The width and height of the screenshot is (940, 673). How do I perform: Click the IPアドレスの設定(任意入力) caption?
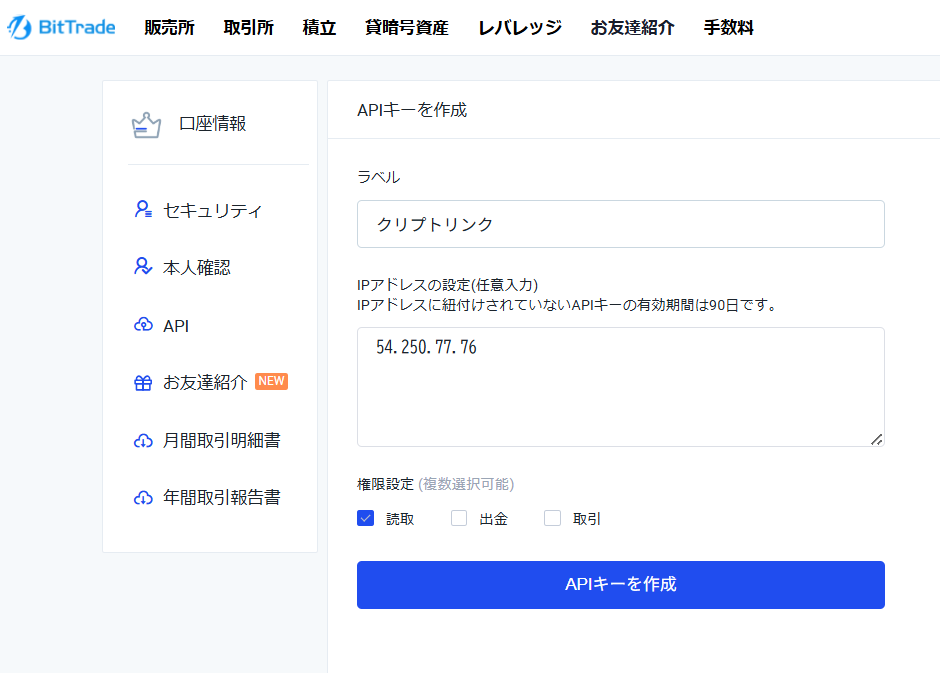447,285
